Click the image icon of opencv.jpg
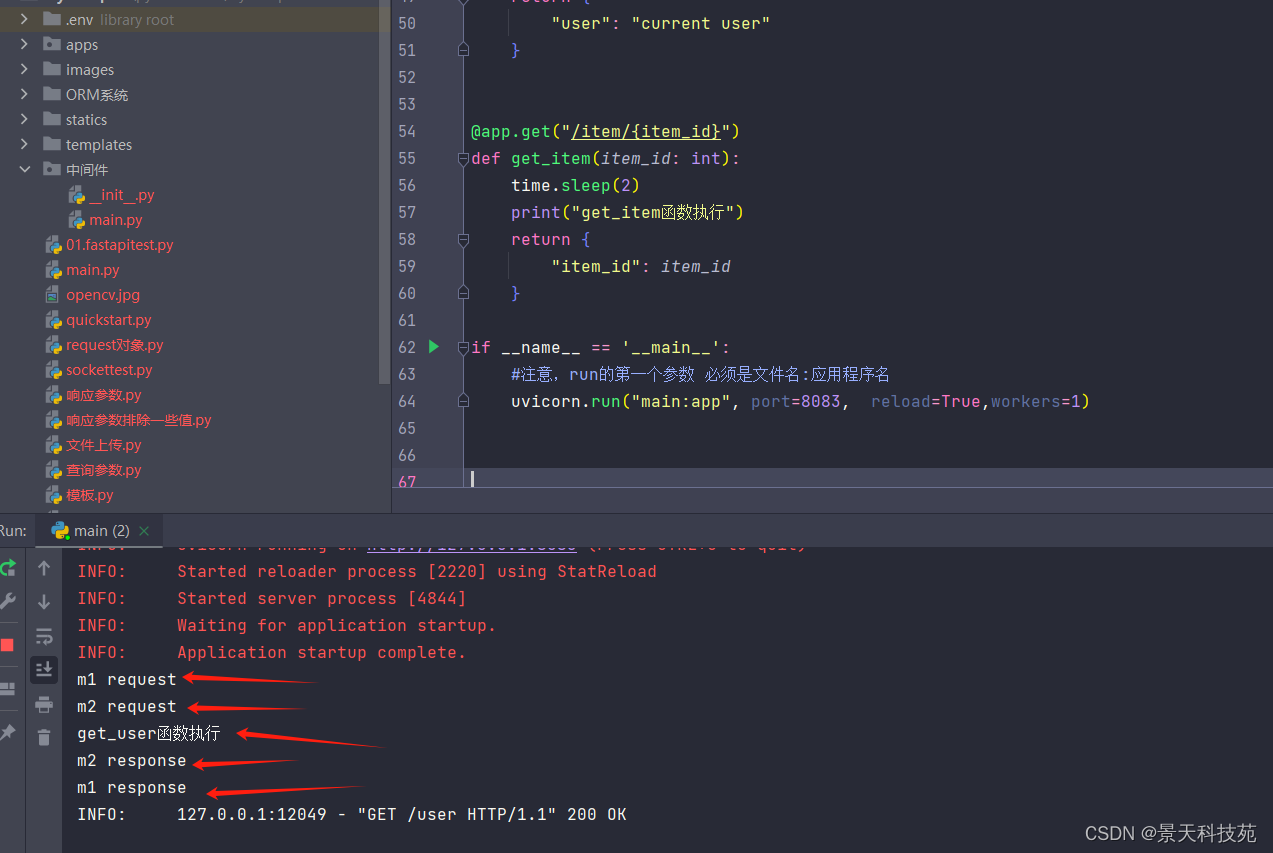Image resolution: width=1273 pixels, height=853 pixels. click(x=53, y=295)
